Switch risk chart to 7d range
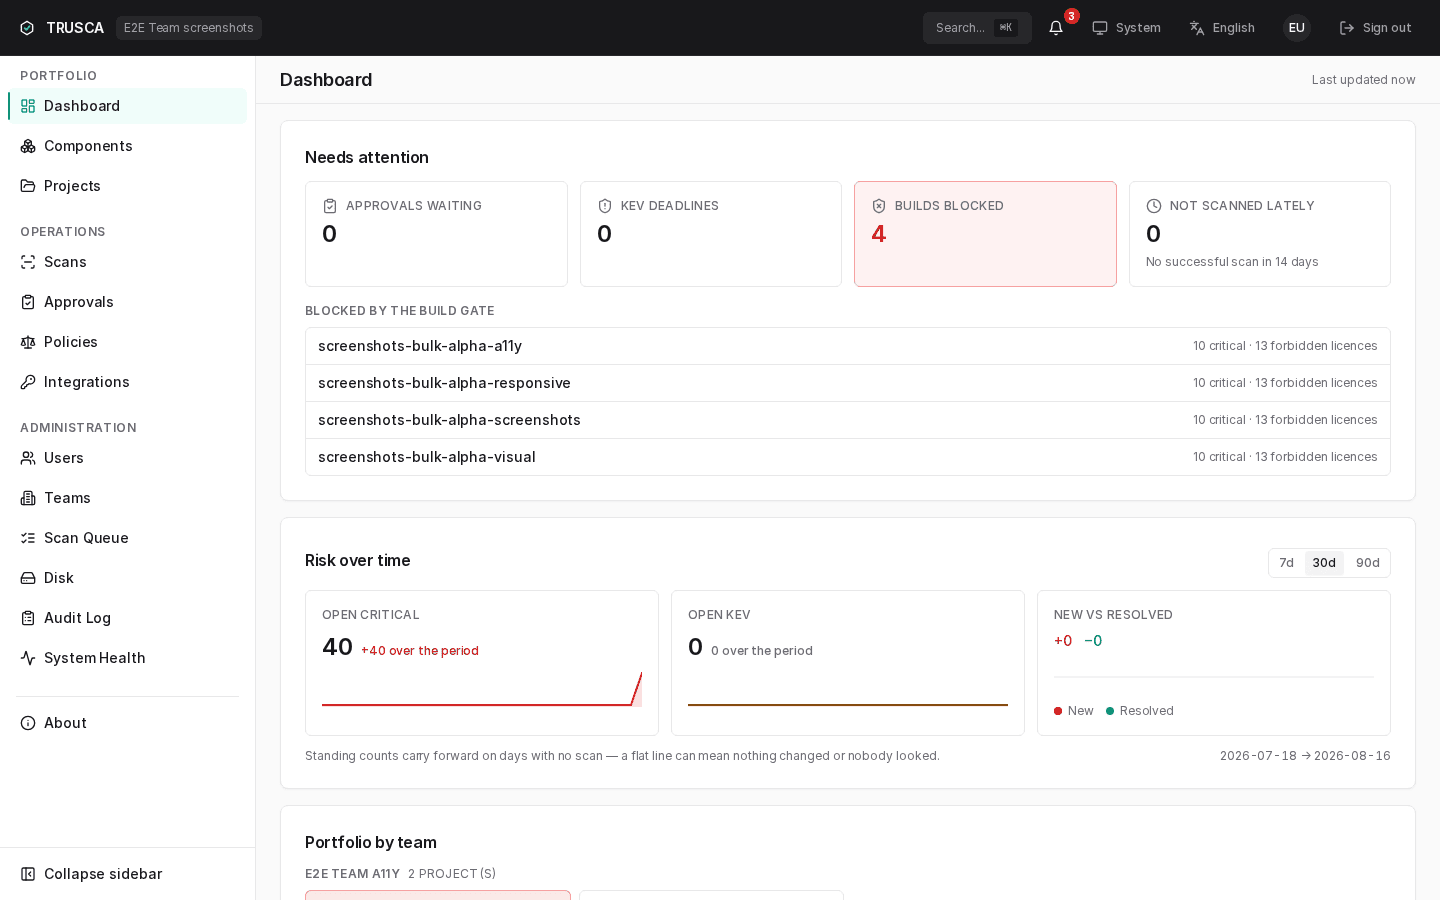 point(1287,563)
